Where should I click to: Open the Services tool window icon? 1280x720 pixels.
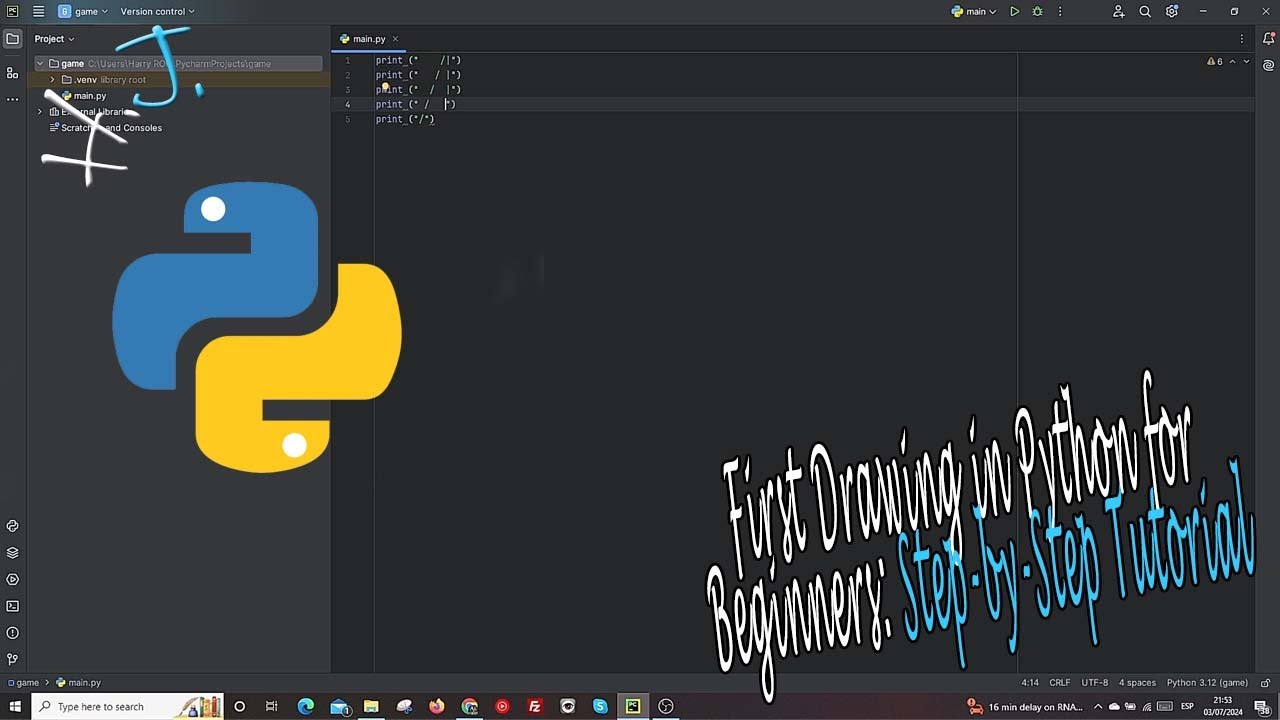pos(12,579)
